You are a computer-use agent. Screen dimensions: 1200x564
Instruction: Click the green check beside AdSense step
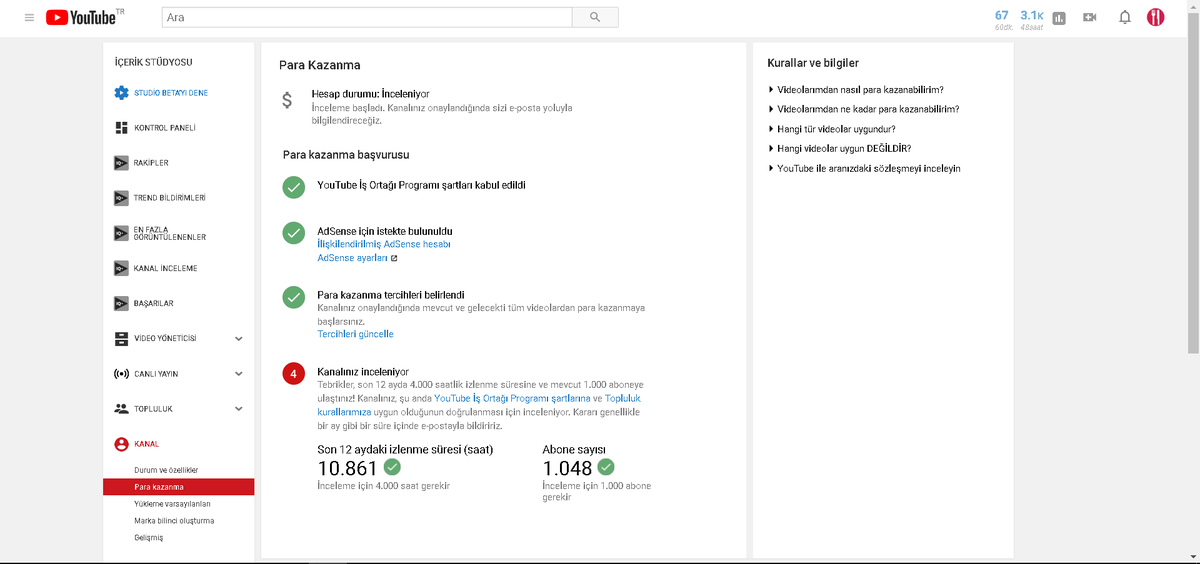293,232
